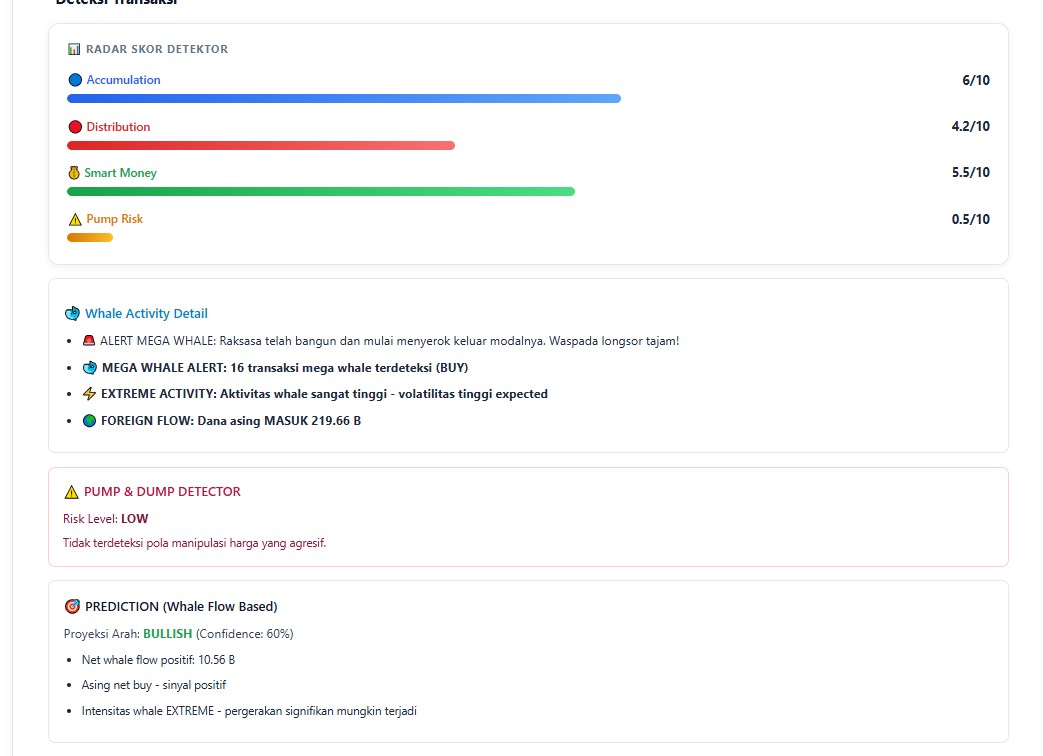The height and width of the screenshot is (756, 1043).
Task: Click the red circle Distribution icon
Action: (x=75, y=127)
